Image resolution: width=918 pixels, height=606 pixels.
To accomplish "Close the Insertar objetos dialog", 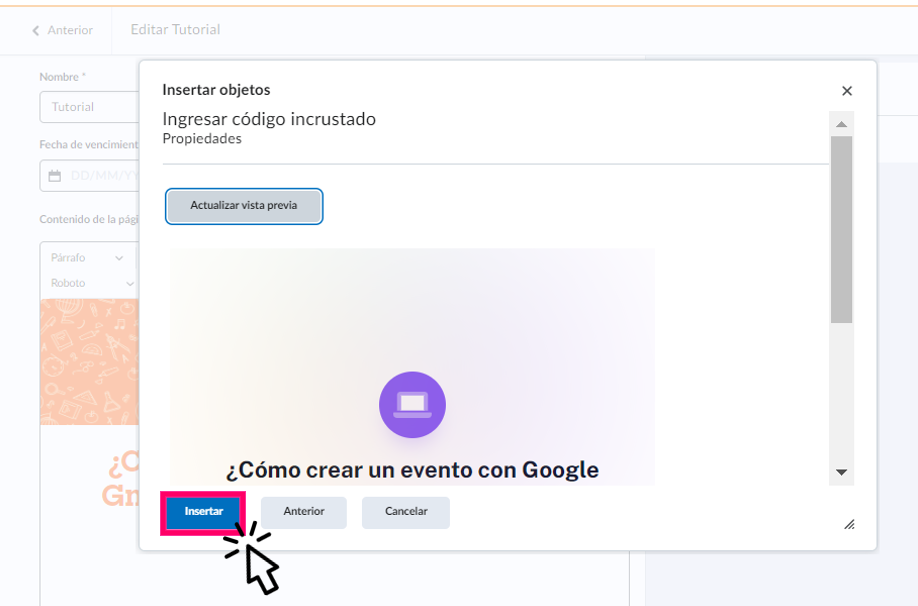I will pyautogui.click(x=847, y=91).
